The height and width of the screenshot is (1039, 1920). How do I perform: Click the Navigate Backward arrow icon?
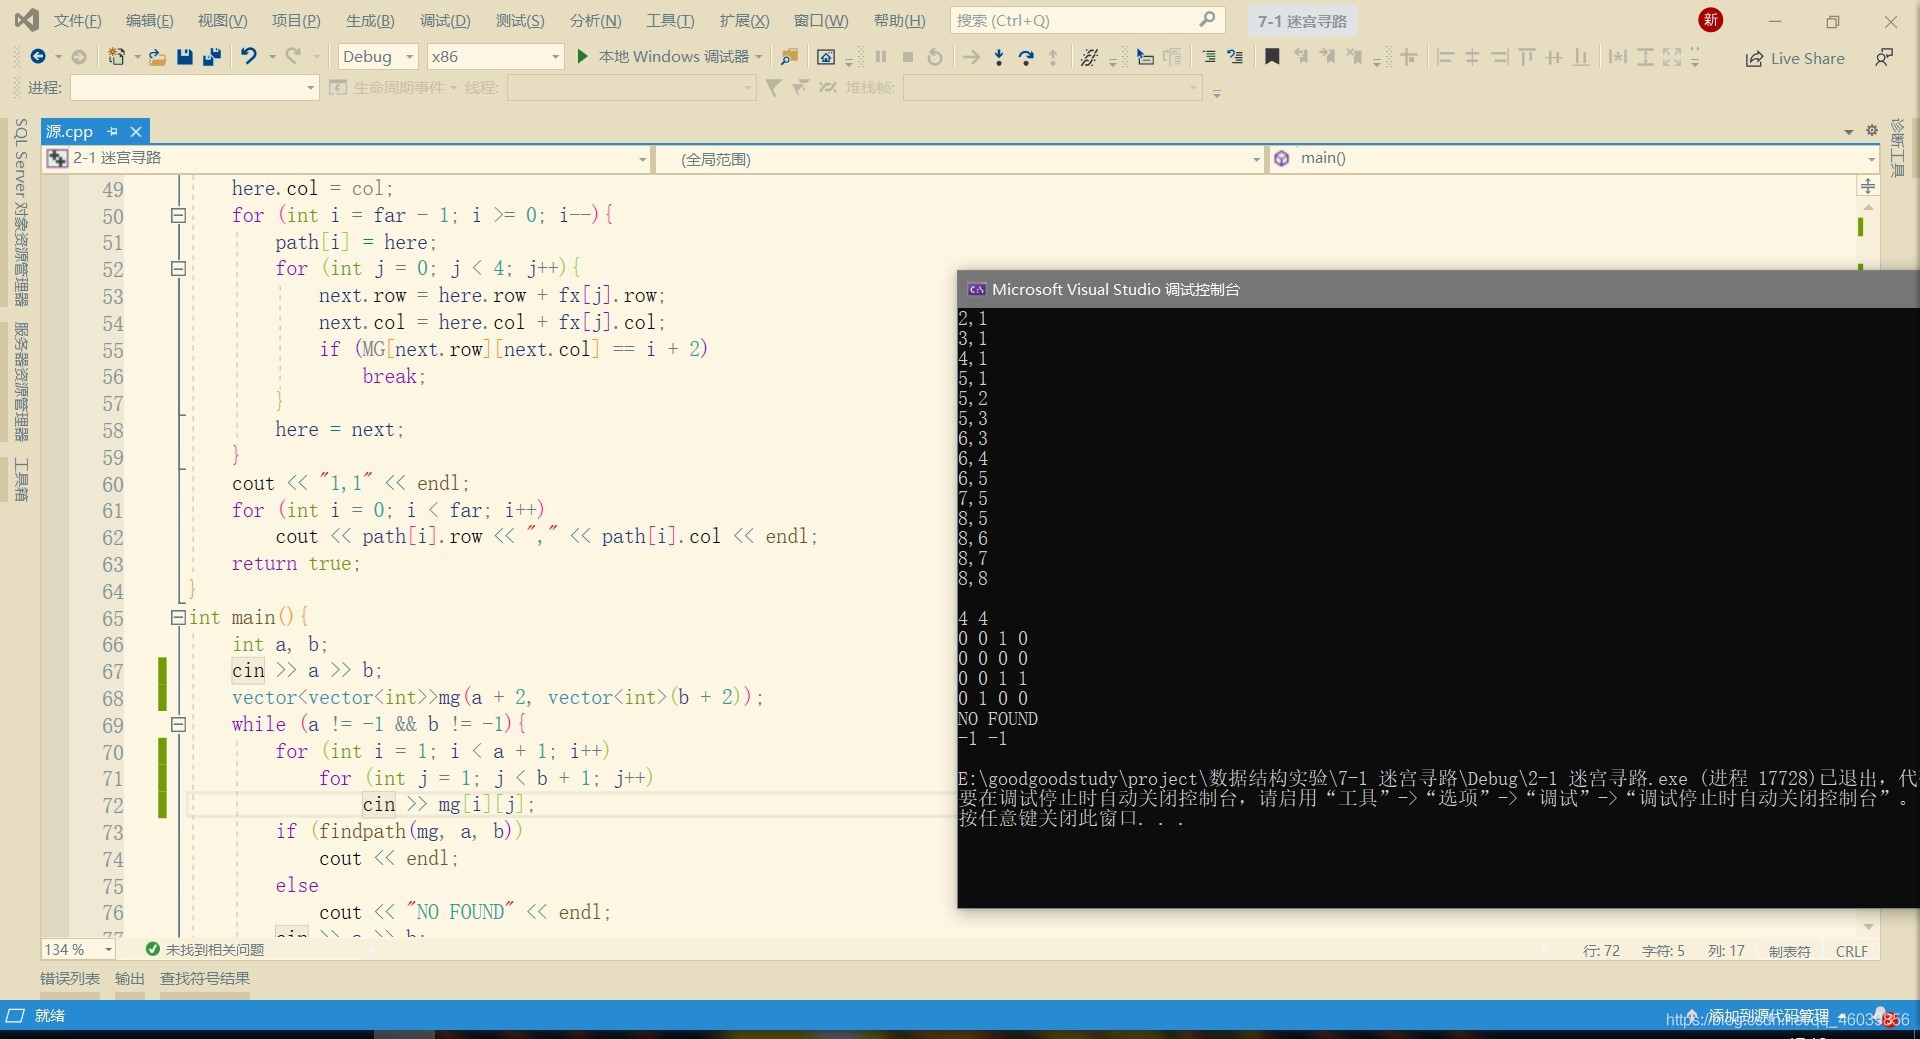tap(38, 57)
